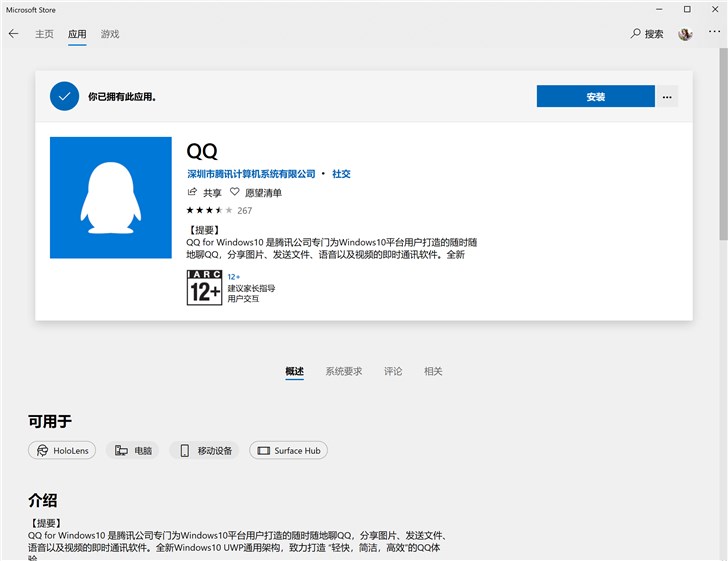This screenshot has width=728, height=561.
Task: Open the 社交 category link
Action: 341,174
